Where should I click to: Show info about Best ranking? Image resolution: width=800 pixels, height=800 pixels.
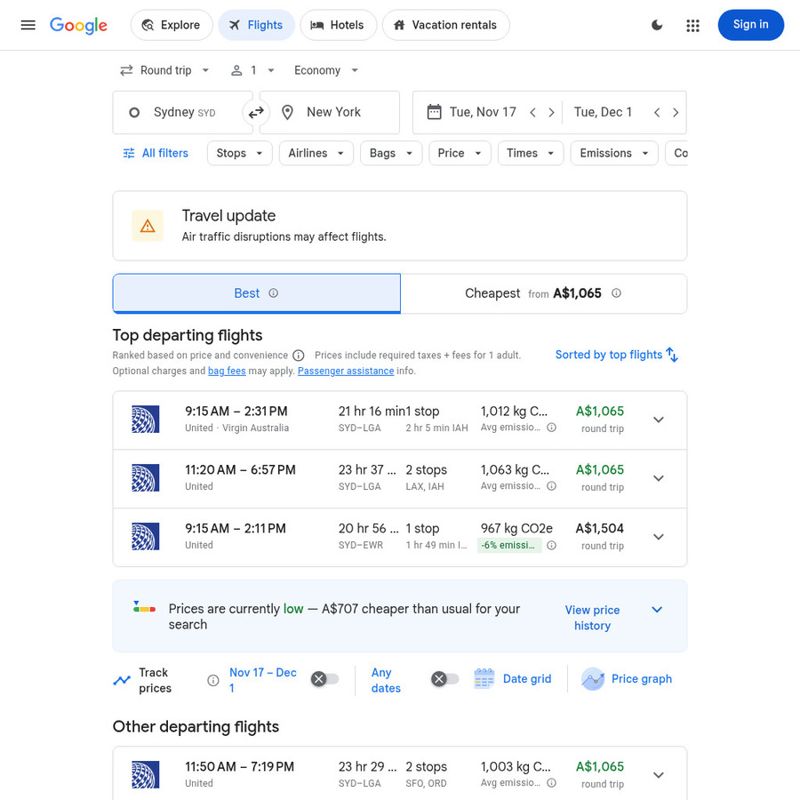pos(273,293)
